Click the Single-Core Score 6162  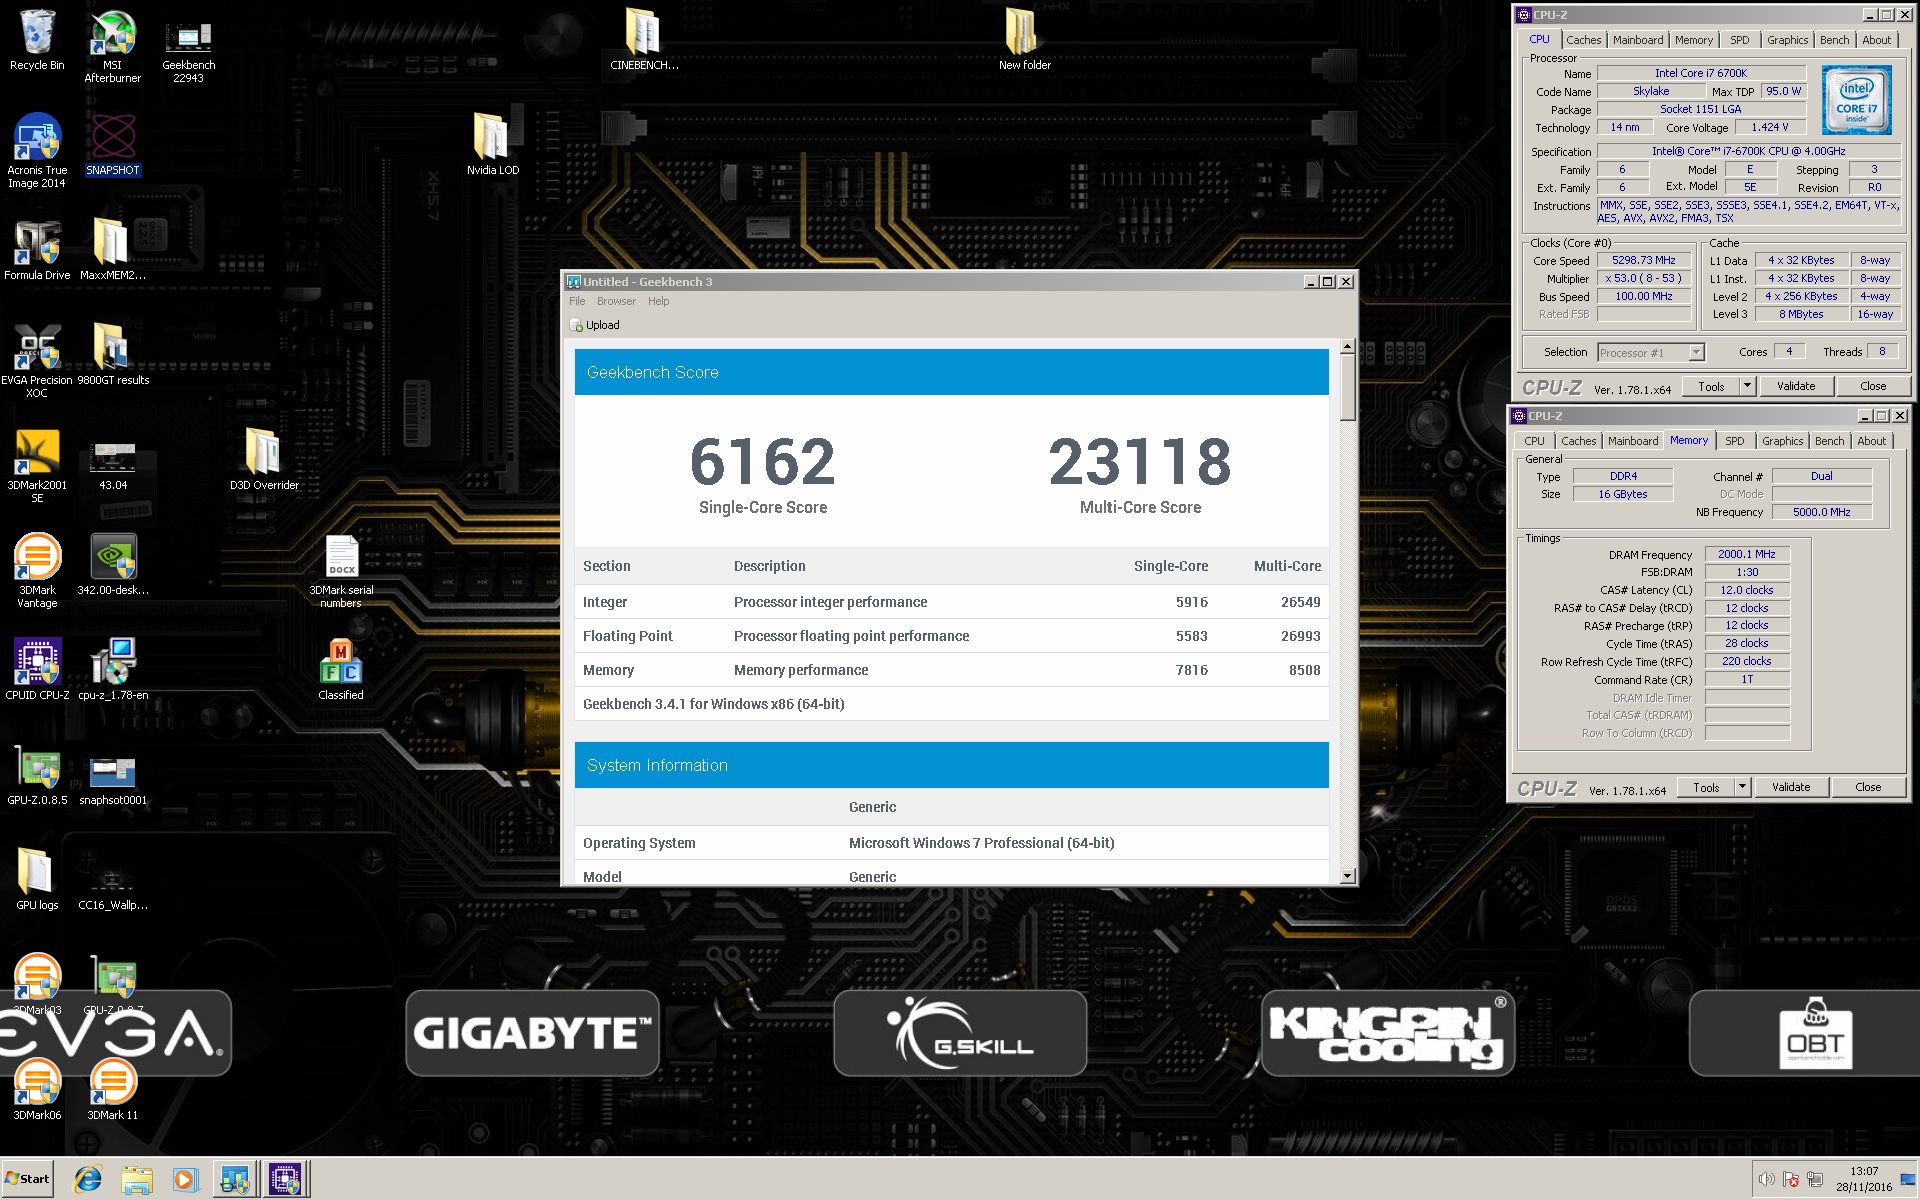click(762, 461)
